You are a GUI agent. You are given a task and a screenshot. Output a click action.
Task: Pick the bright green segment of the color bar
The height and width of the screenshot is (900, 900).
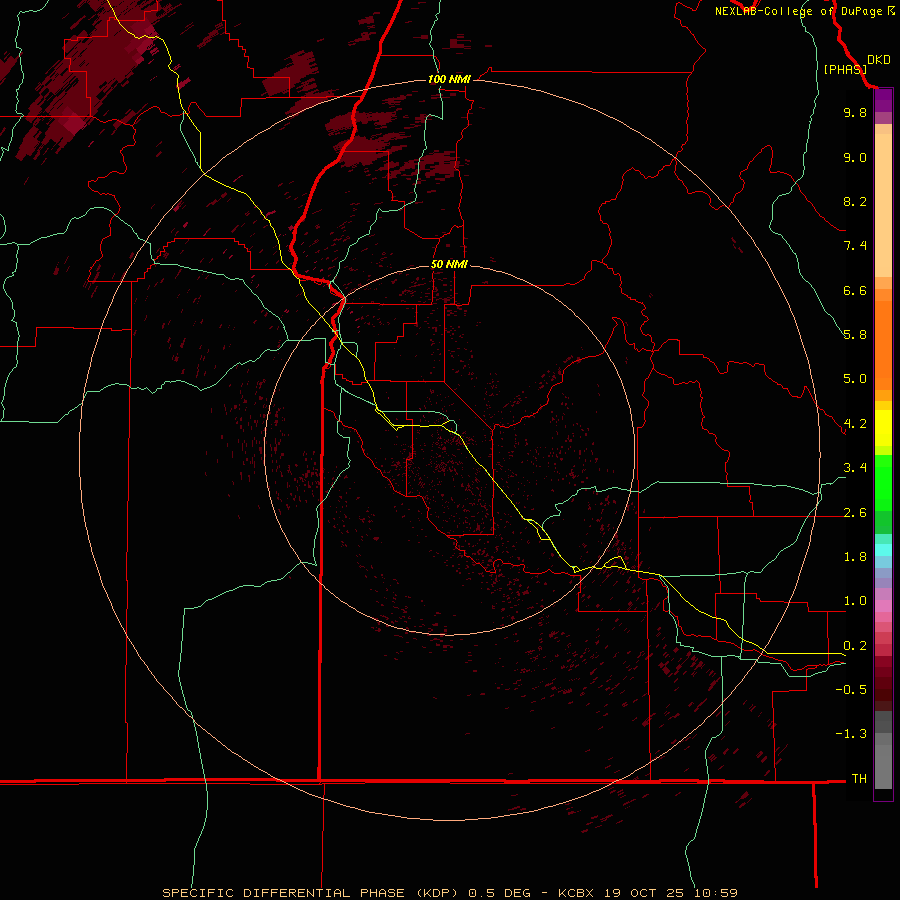pos(883,482)
